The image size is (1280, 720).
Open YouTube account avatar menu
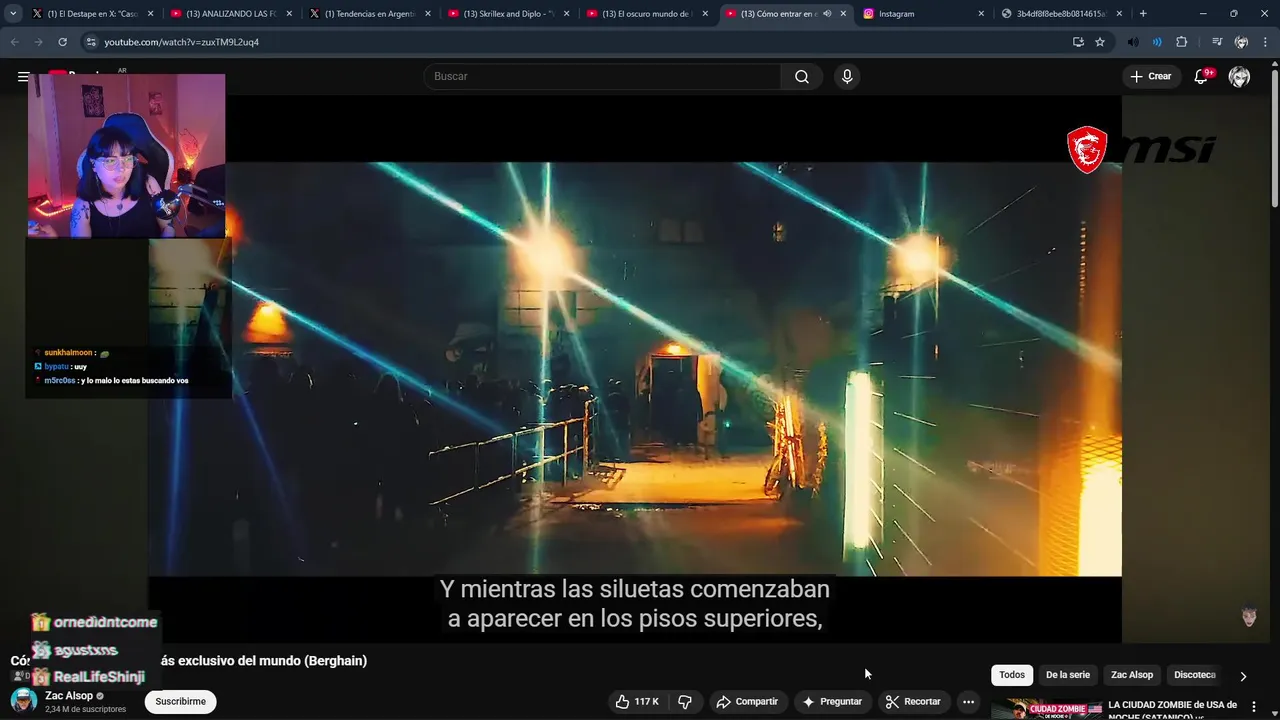[1239, 77]
